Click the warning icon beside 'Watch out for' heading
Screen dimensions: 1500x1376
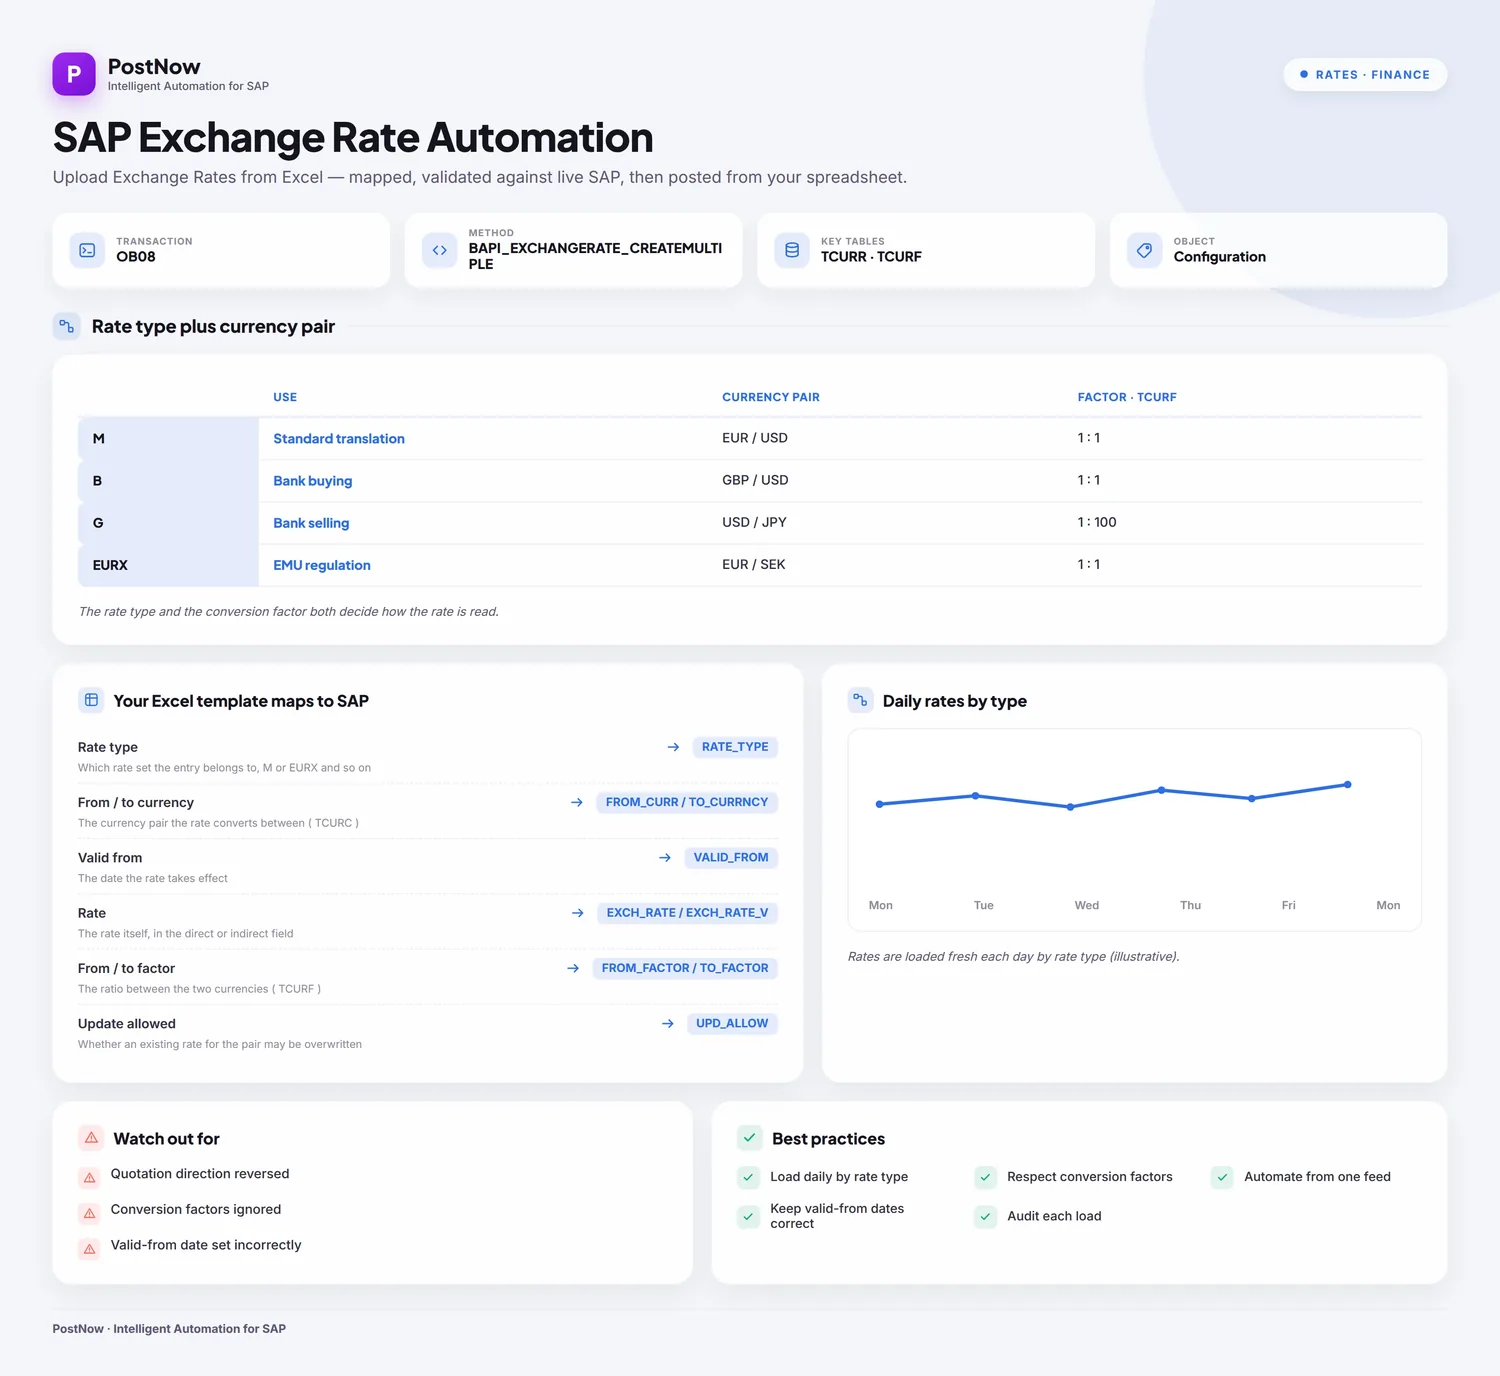click(91, 1138)
